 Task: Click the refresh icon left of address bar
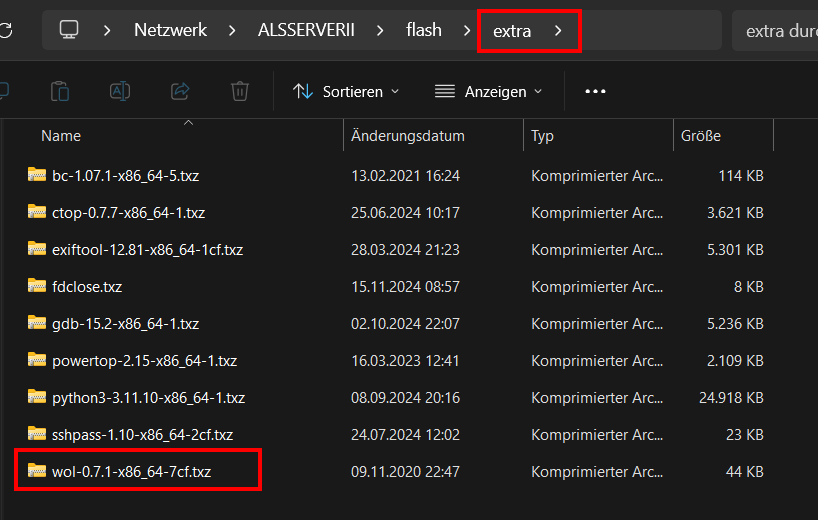click(5, 30)
